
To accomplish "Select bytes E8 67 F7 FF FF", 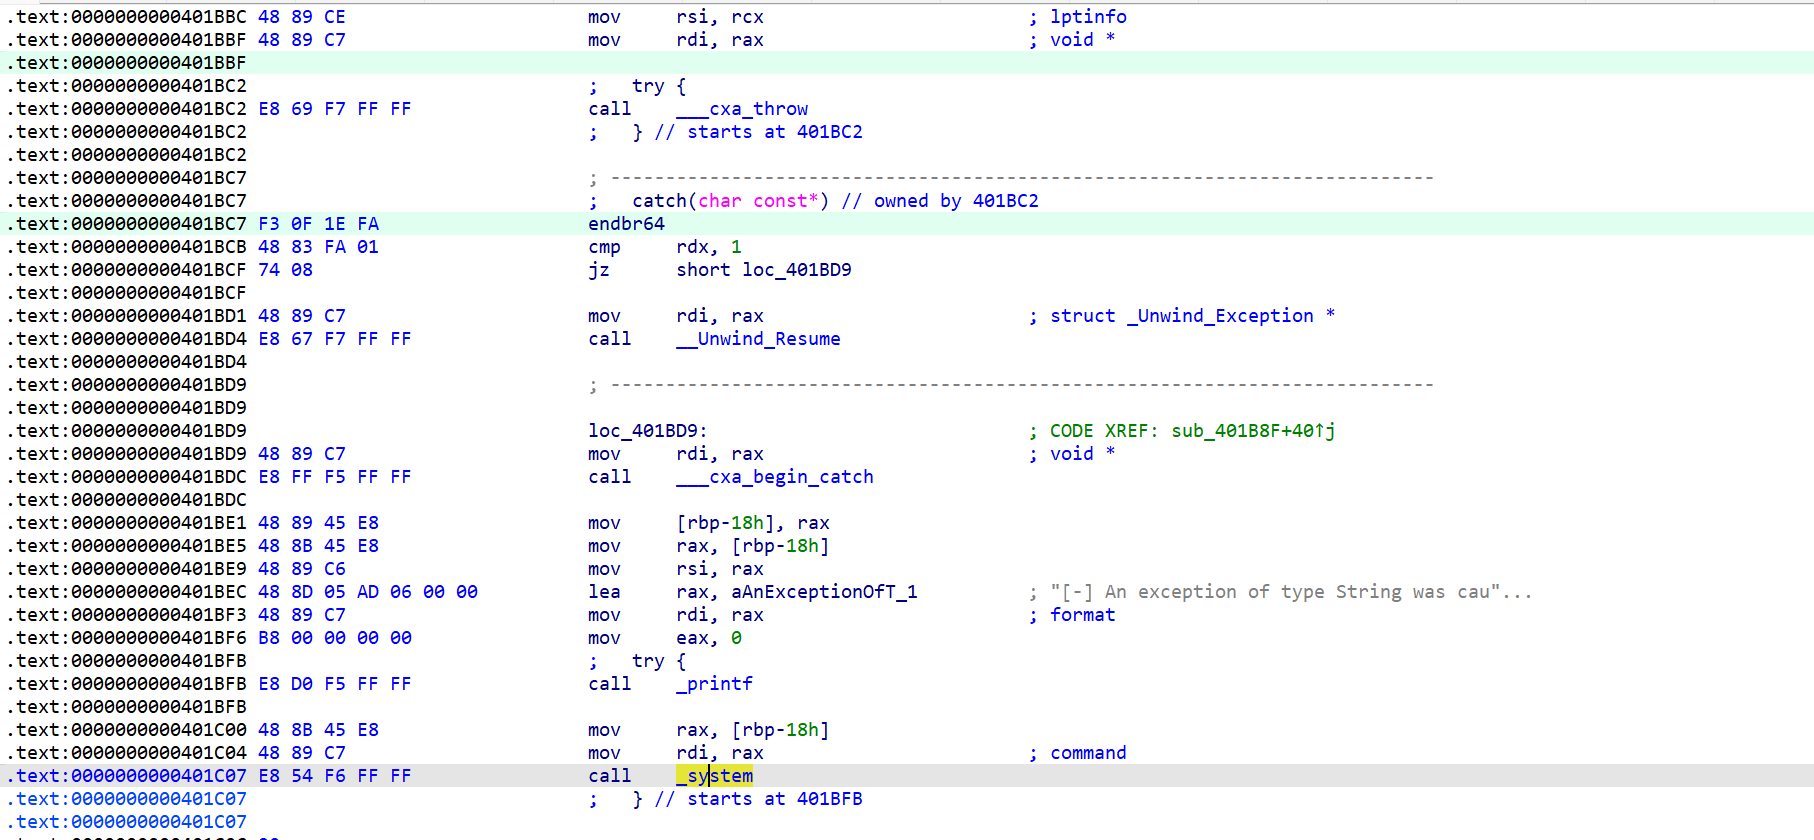I will 335,339.
